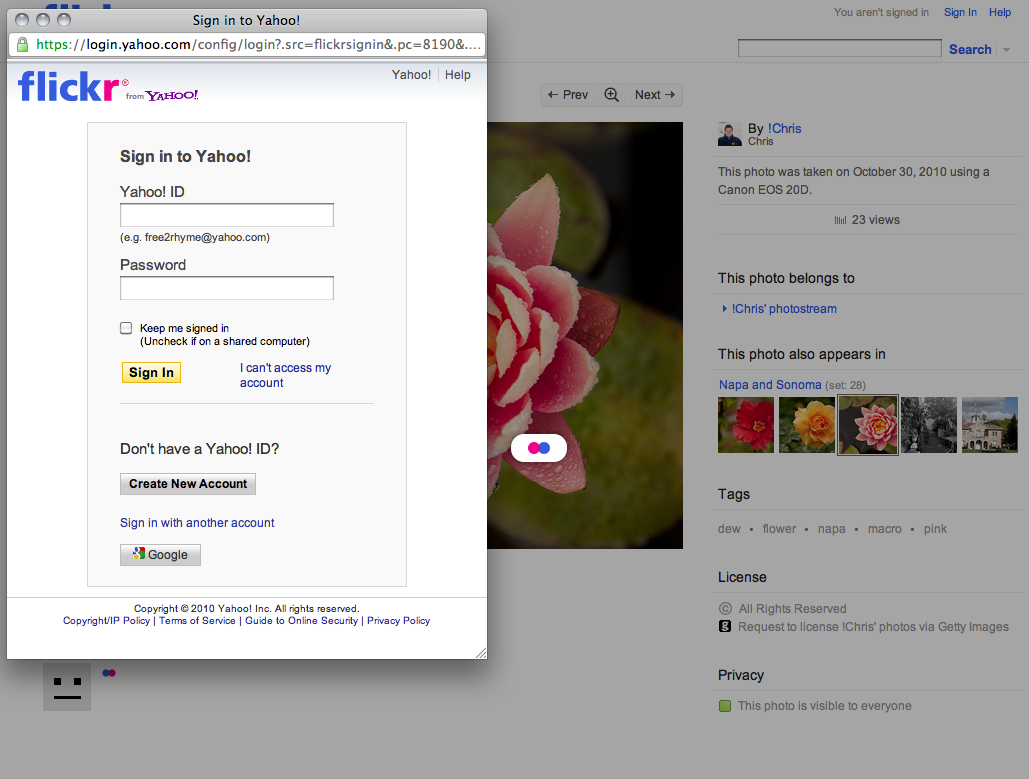The width and height of the screenshot is (1029, 779).
Task: Open Privacy Policy link
Action: (x=398, y=620)
